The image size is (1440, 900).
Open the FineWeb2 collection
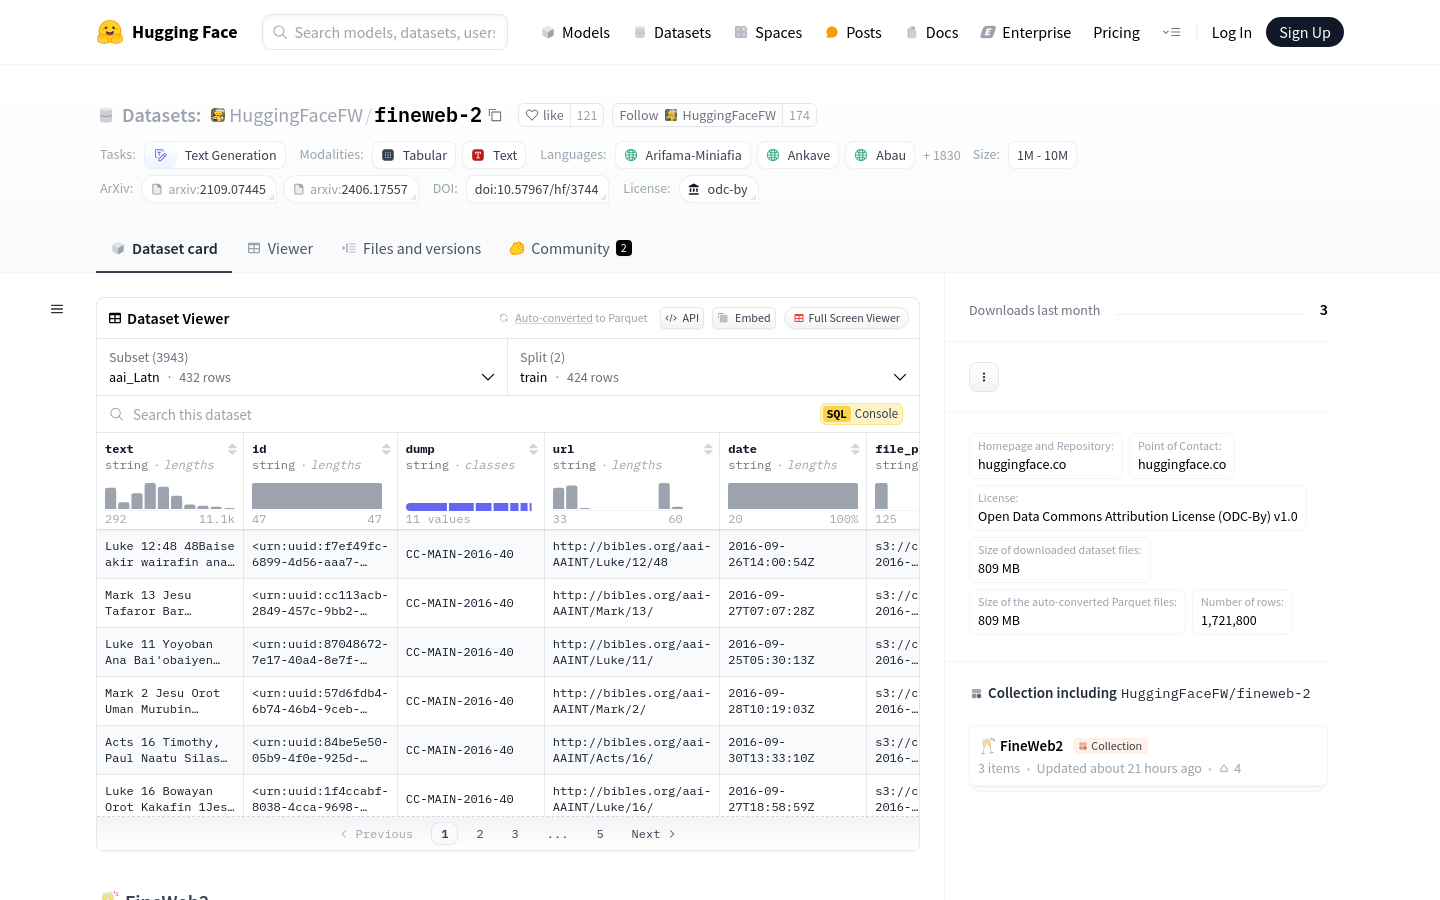pyautogui.click(x=1148, y=757)
